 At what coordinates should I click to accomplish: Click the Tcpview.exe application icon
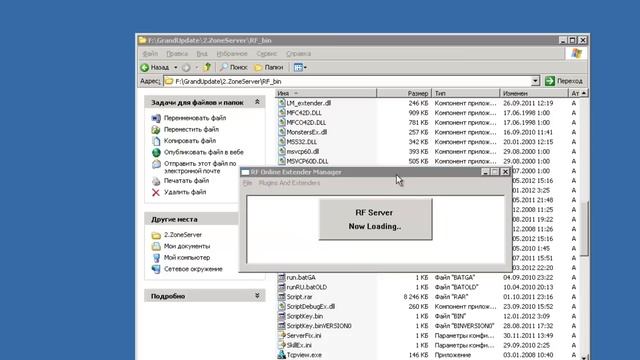pyautogui.click(x=281, y=355)
